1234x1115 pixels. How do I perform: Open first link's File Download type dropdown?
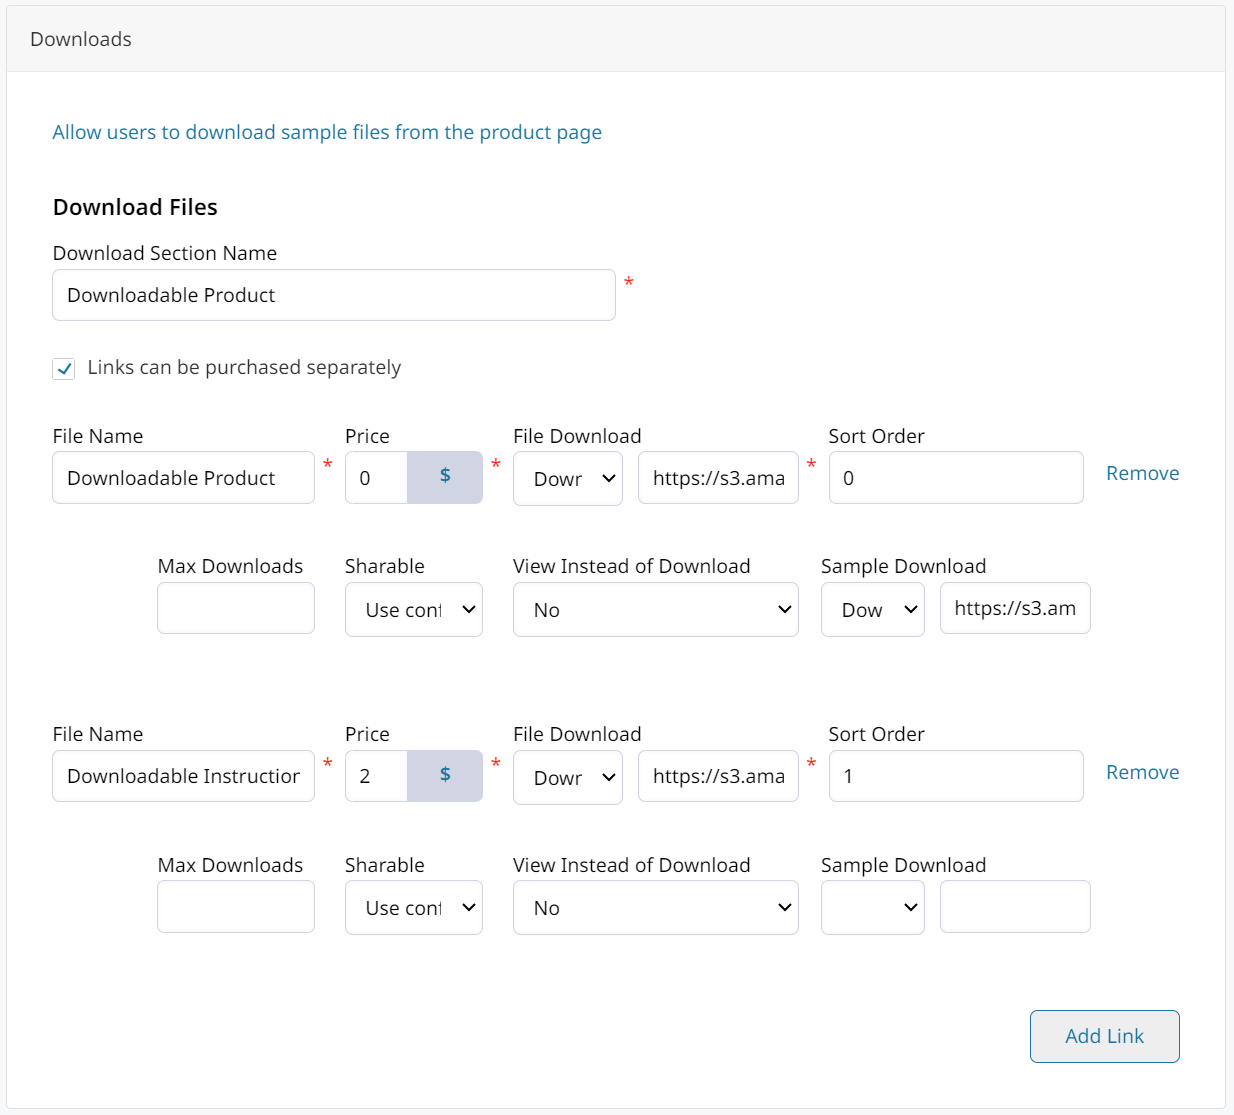[x=568, y=479]
